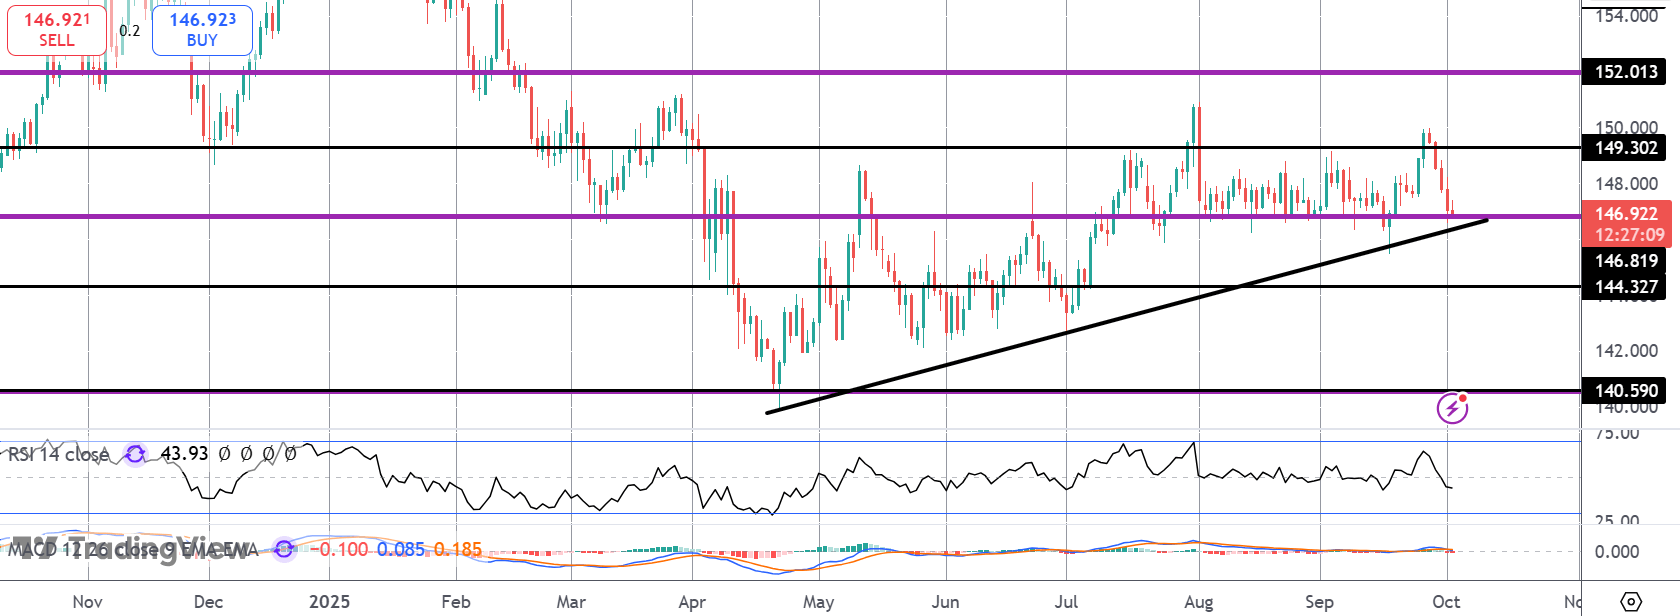
Task: Click the 149.302 price level label
Action: pos(1626,148)
